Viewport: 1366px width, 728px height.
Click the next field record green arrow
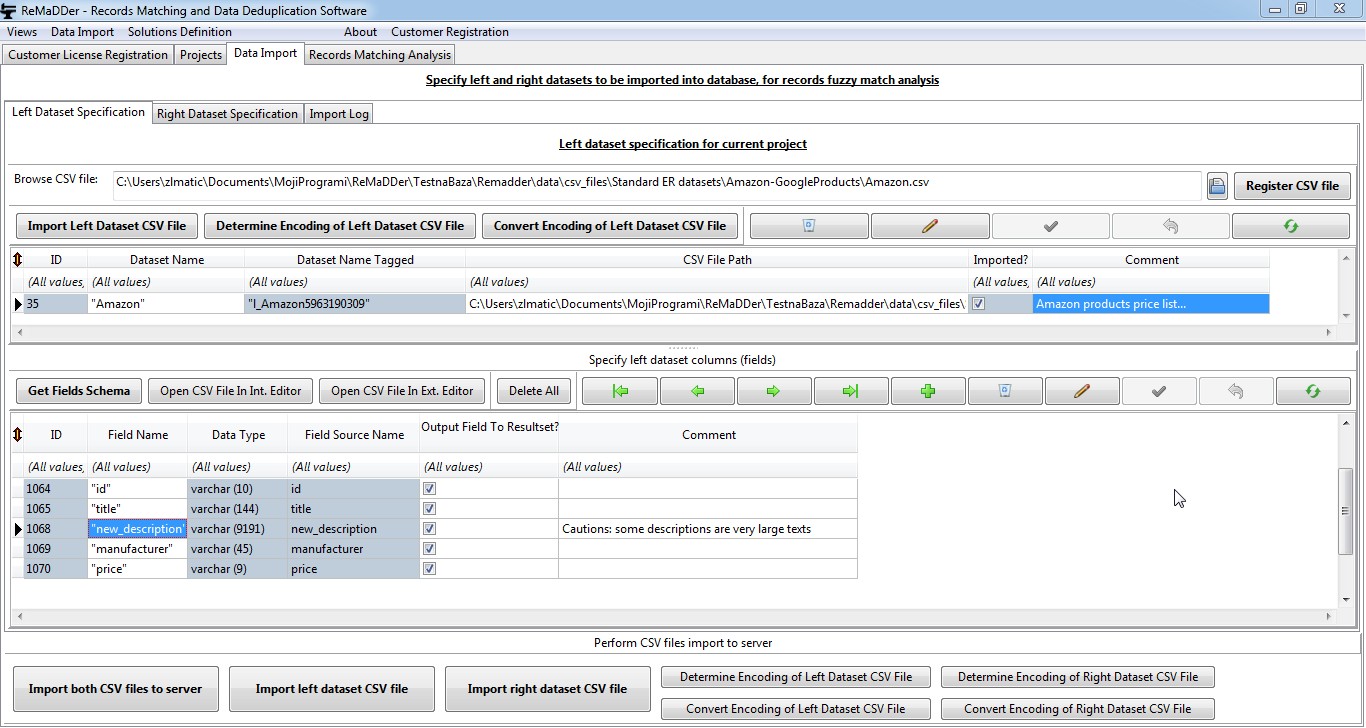[x=773, y=391]
